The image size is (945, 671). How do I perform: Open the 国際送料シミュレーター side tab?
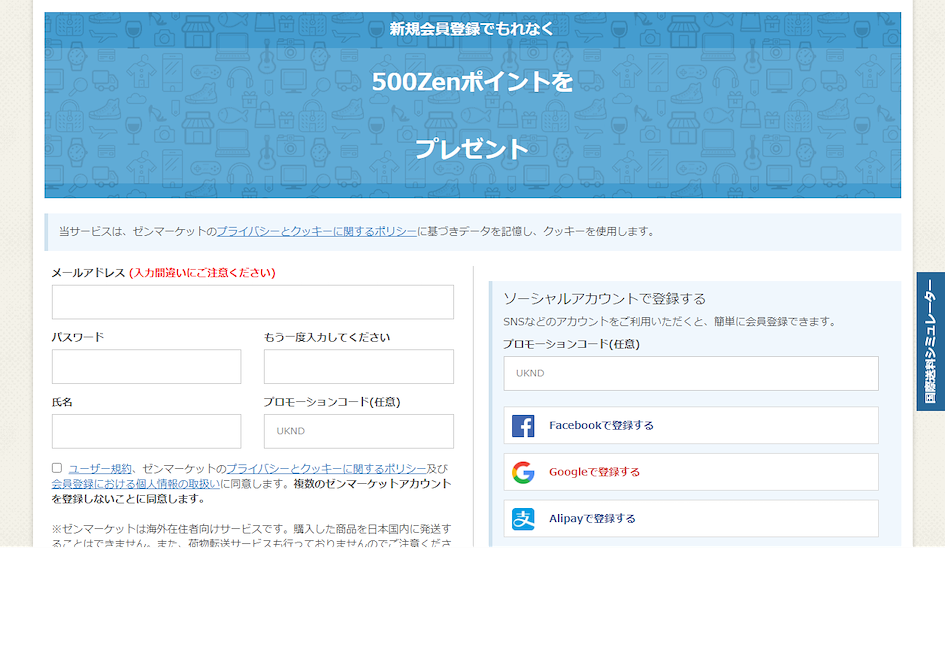point(930,341)
